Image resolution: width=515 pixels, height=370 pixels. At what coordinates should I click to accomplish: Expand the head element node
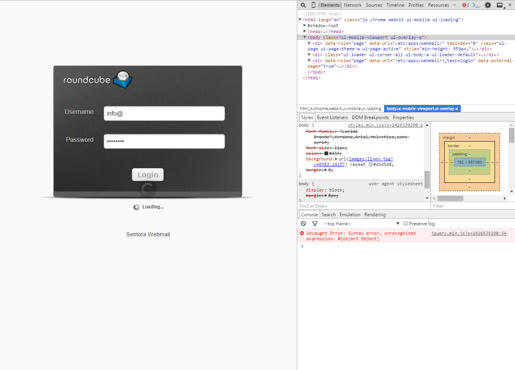coord(304,31)
